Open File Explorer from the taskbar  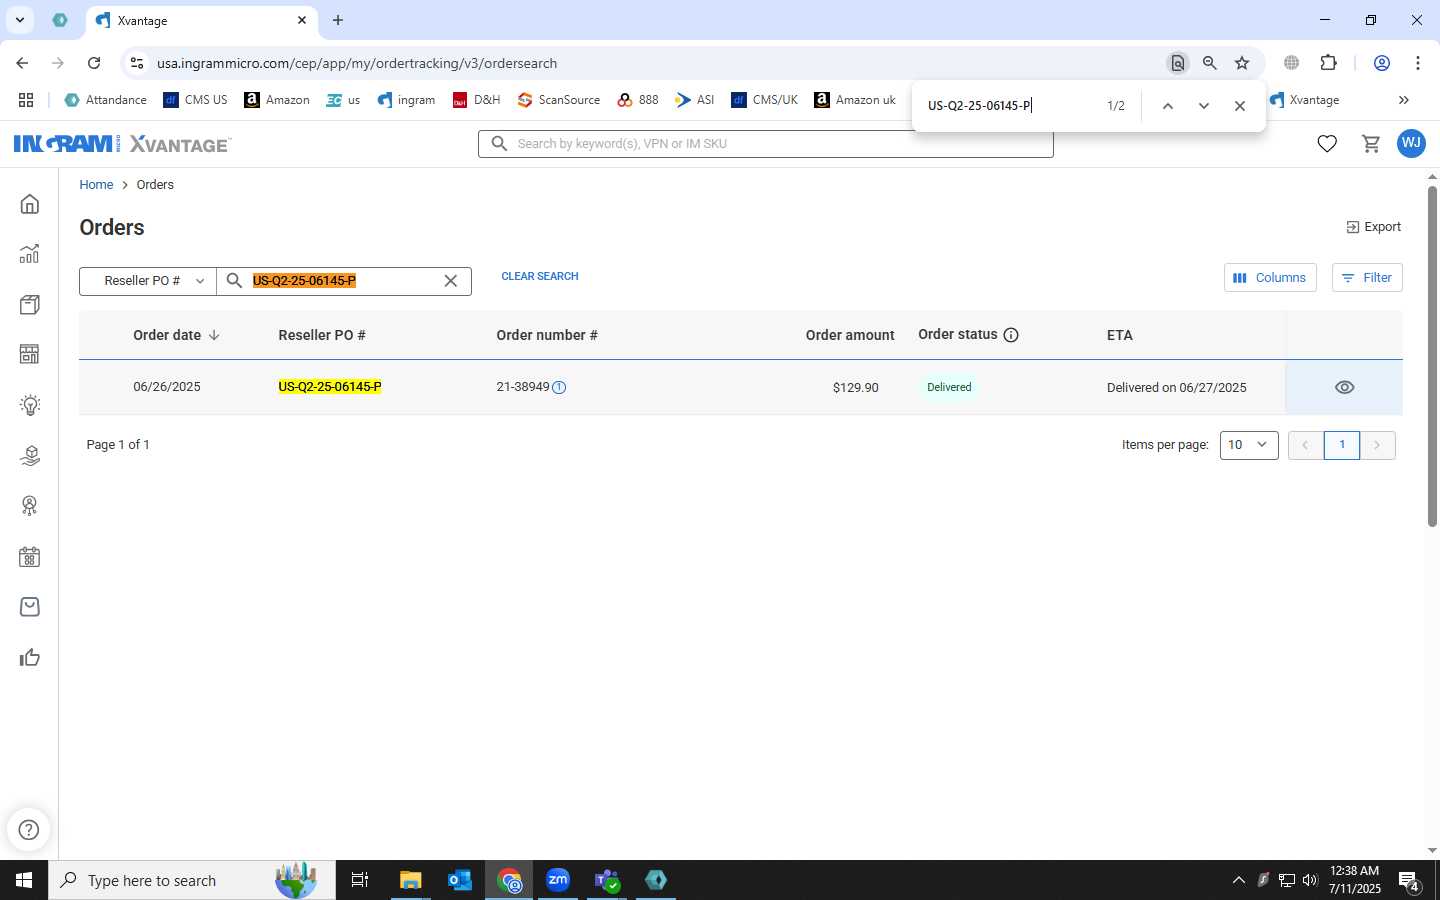(x=411, y=880)
